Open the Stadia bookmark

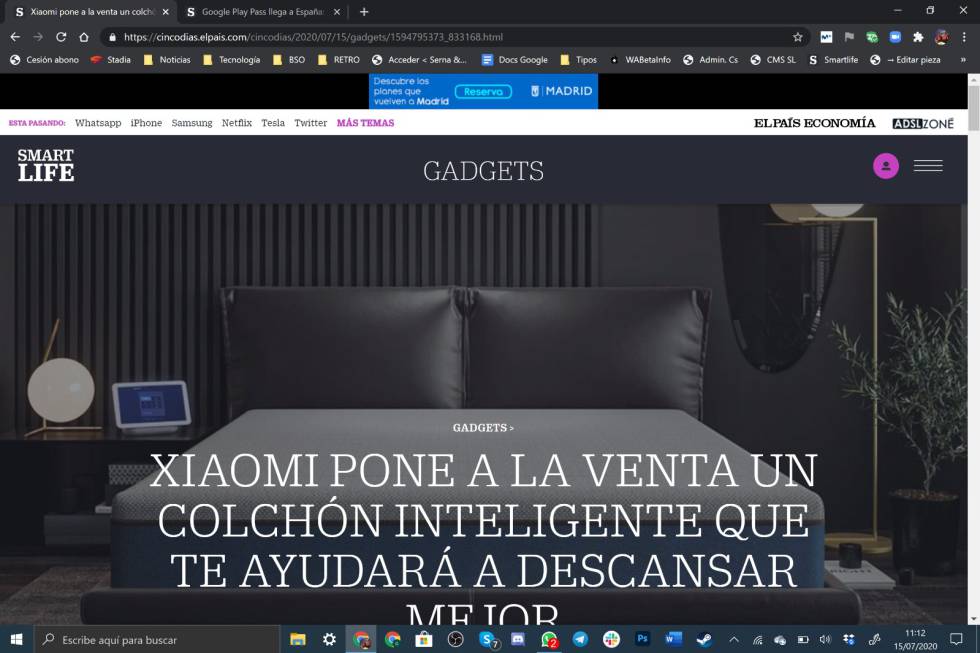[x=111, y=60]
